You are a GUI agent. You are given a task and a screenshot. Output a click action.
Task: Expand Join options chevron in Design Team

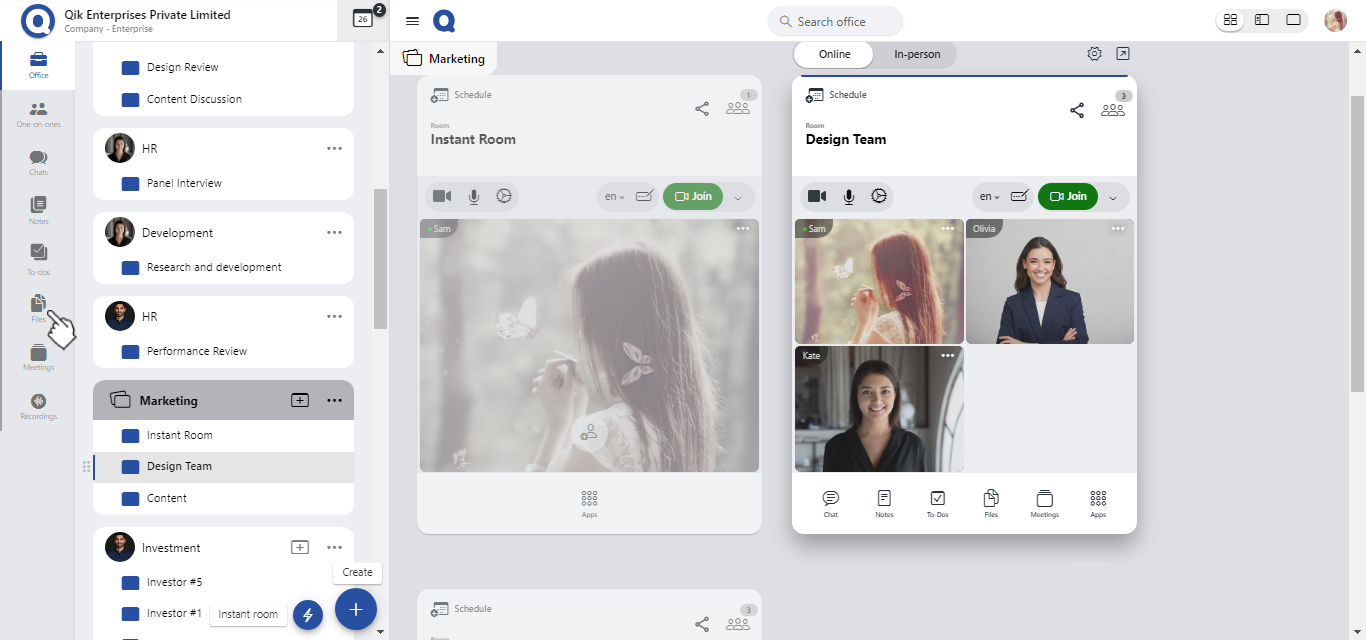coord(1113,197)
